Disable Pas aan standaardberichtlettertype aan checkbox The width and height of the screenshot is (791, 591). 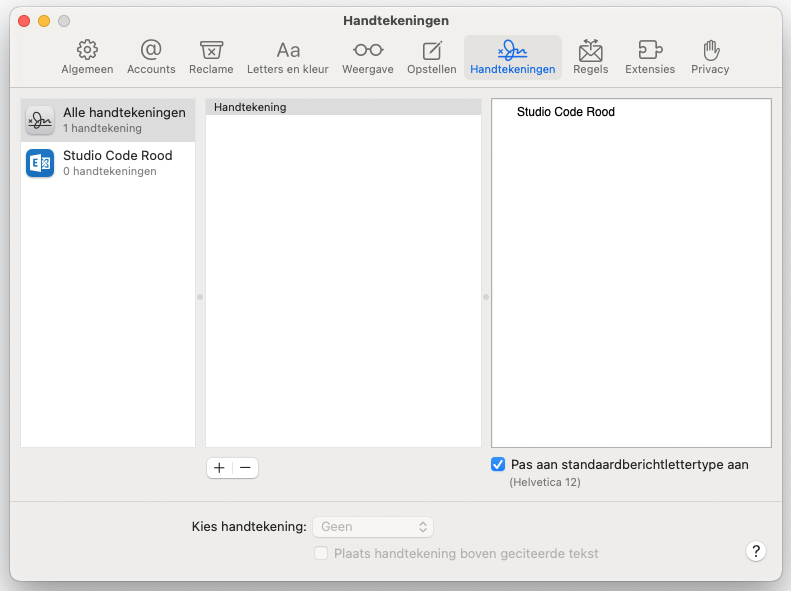(x=498, y=465)
